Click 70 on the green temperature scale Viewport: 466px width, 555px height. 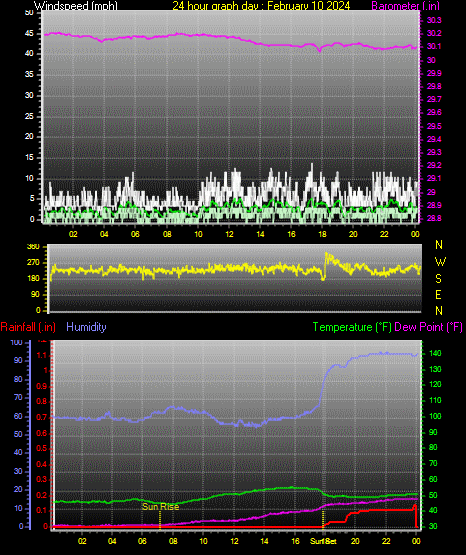coord(433,463)
